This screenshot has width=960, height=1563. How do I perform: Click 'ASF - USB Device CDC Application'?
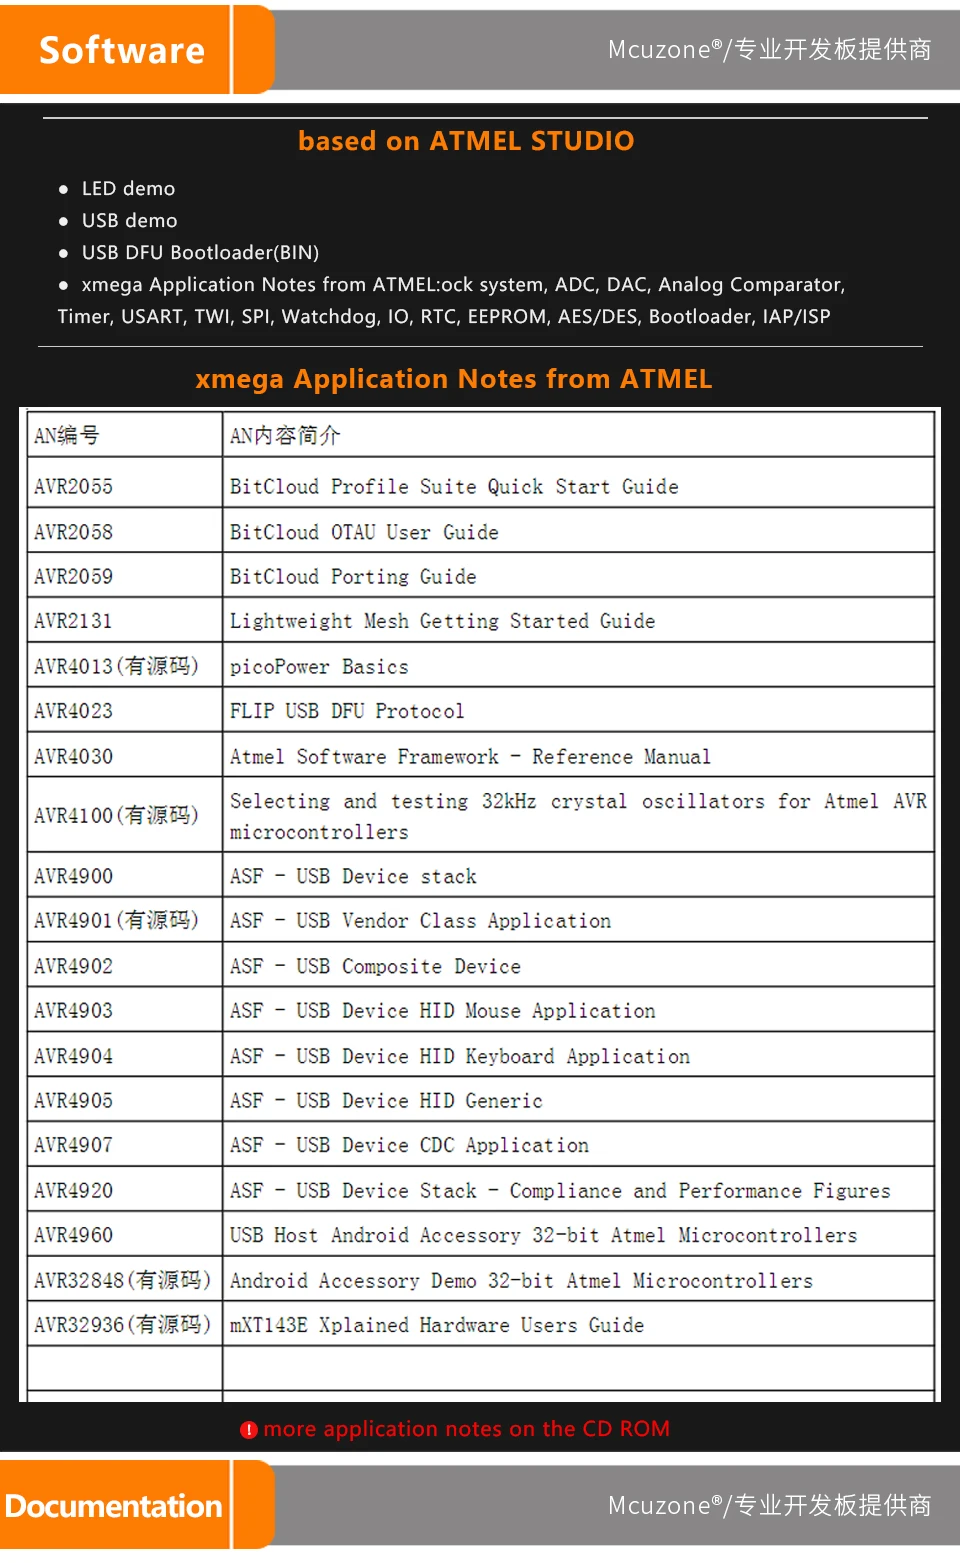coord(409,1145)
